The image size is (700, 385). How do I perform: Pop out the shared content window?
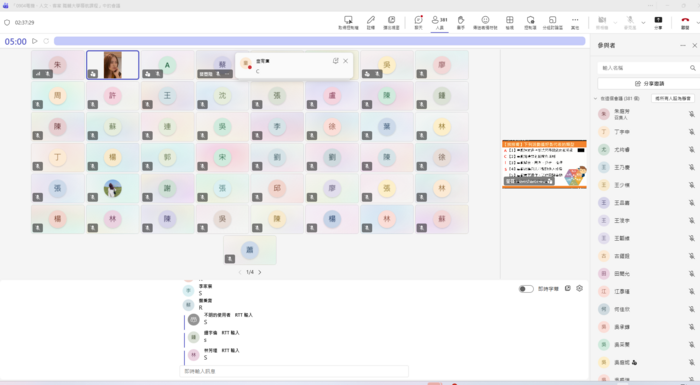[x=391, y=22]
